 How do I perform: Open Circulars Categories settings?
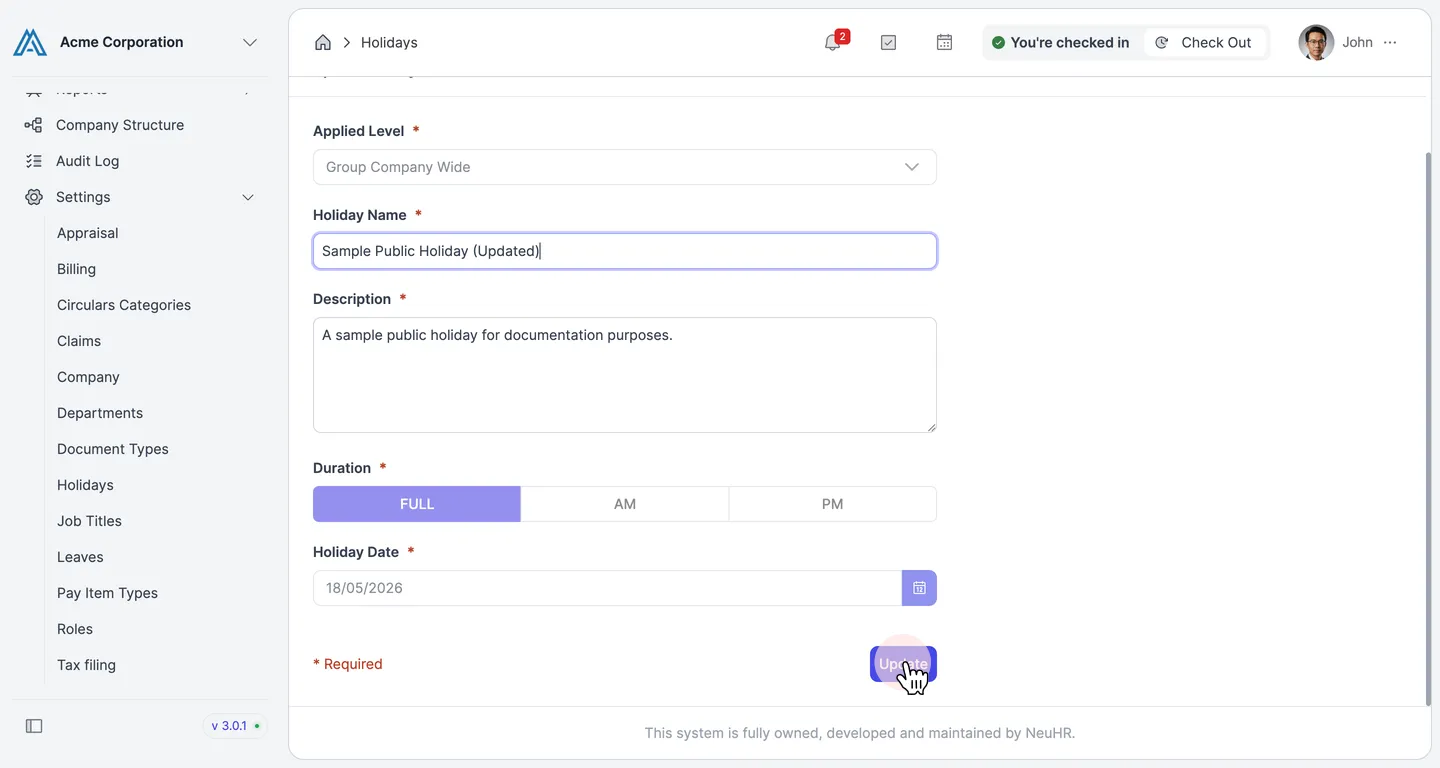[x=124, y=305]
